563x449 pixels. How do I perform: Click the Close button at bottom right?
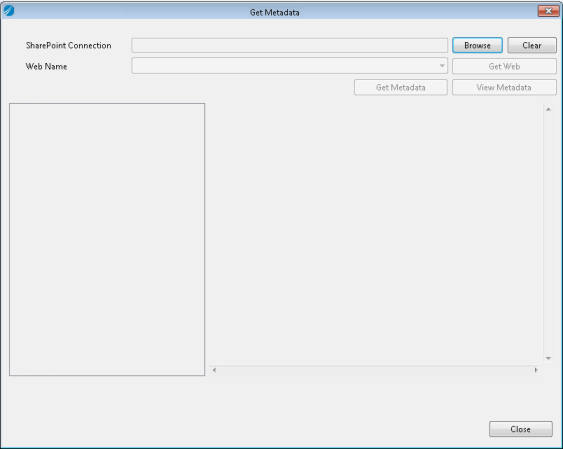521,429
